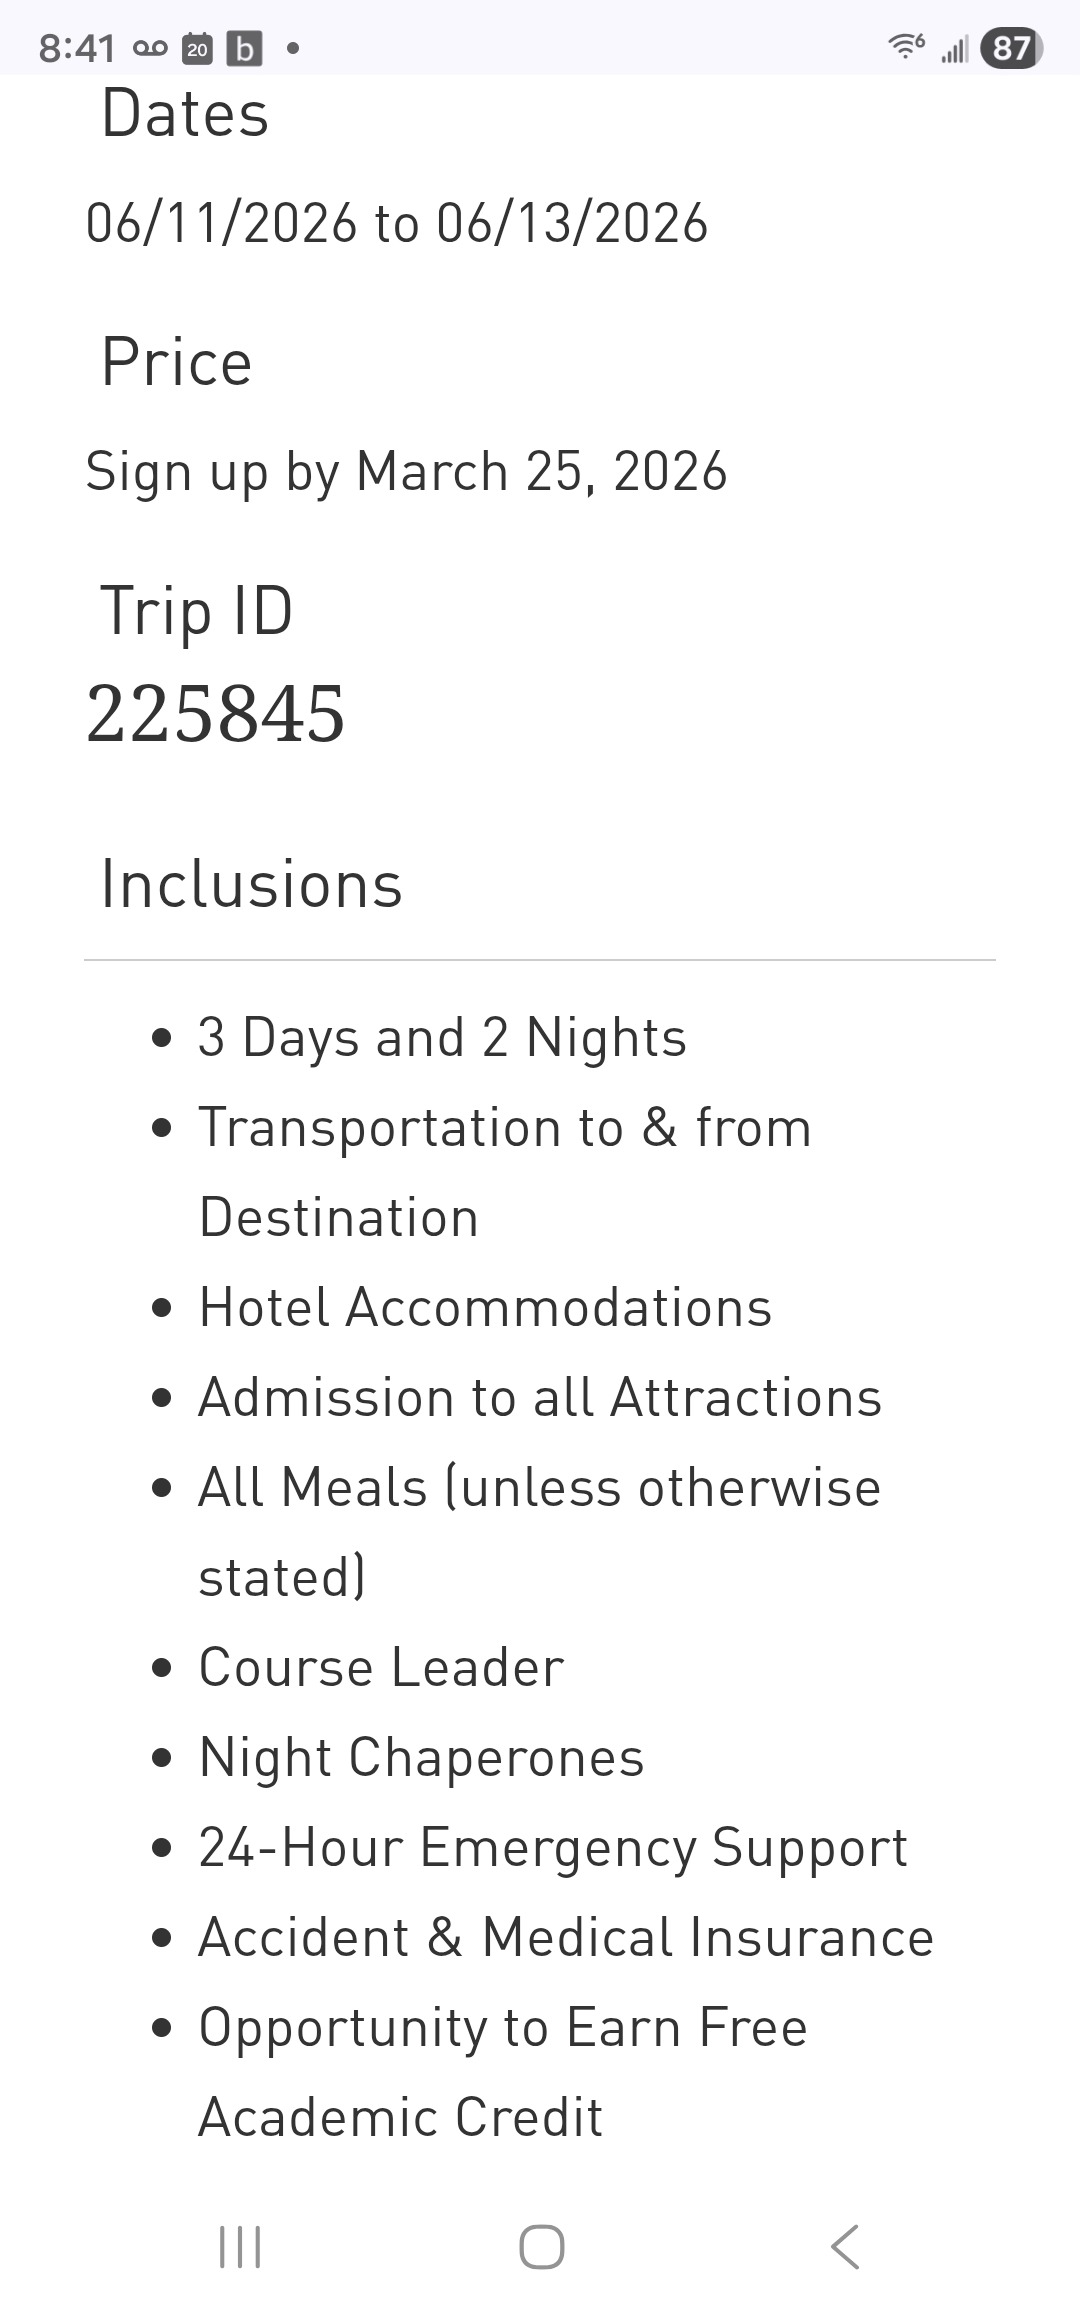Tap the Trip ID number 225845
1080x2316 pixels.
(216, 713)
